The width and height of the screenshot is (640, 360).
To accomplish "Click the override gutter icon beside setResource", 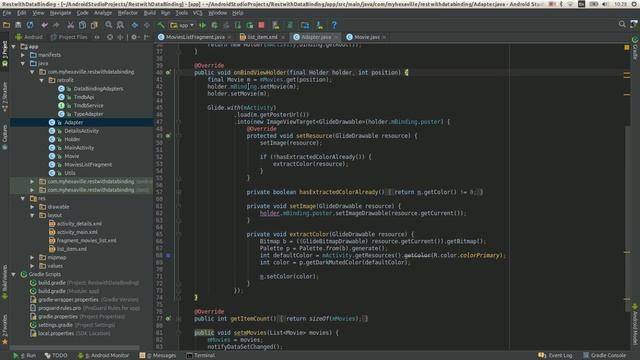I will pos(168,136).
